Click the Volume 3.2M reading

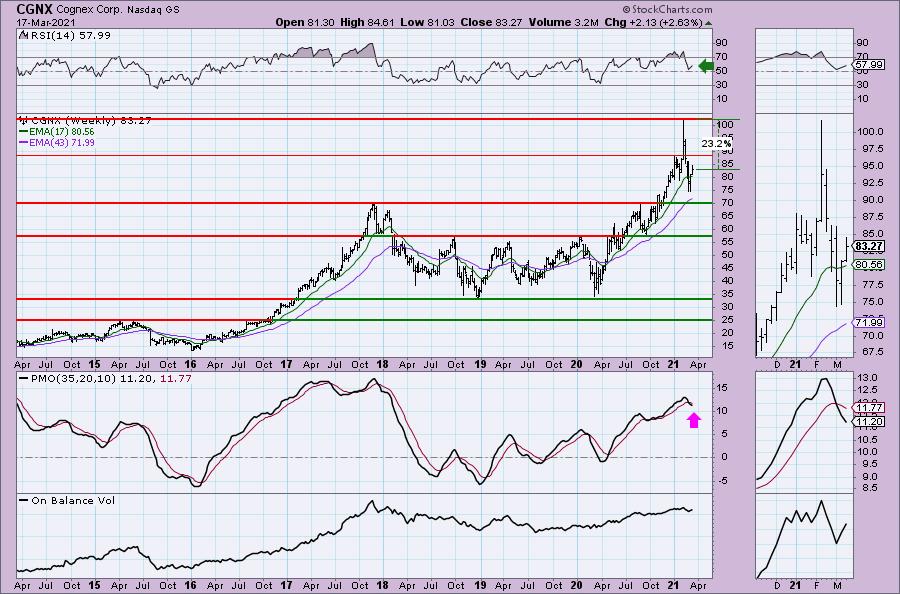click(564, 22)
